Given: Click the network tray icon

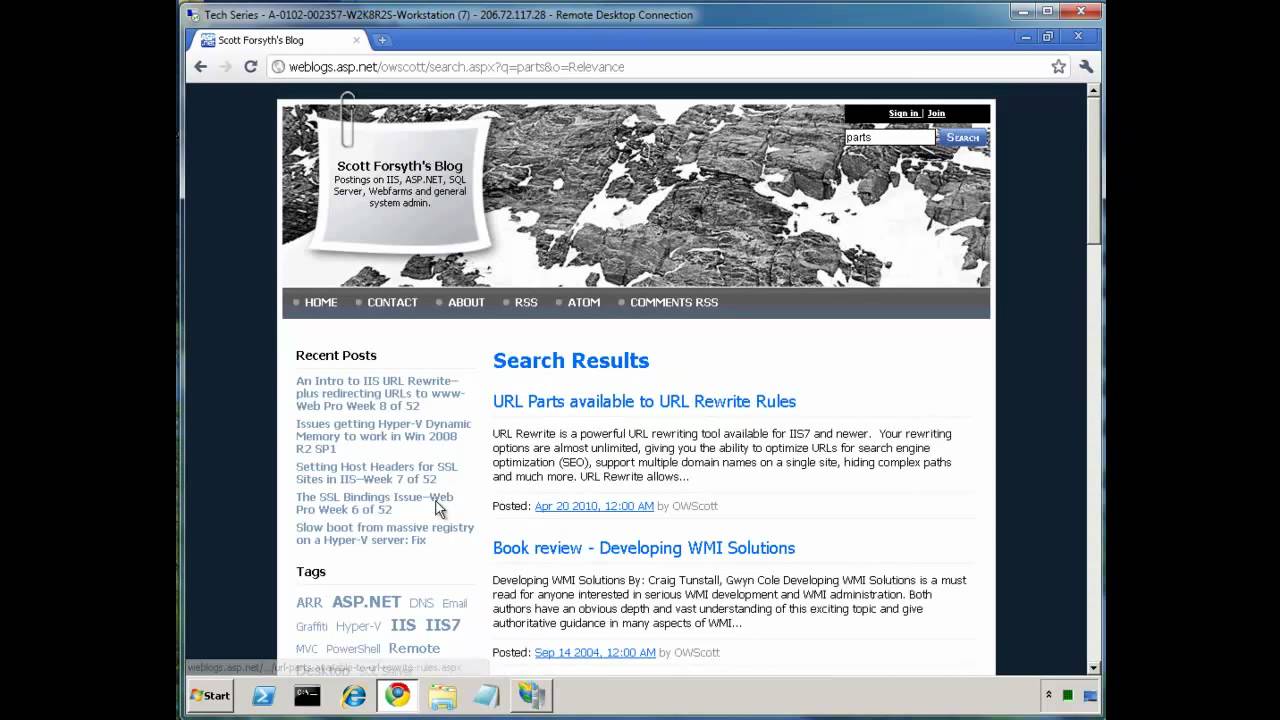Looking at the screenshot, I should pos(1090,695).
